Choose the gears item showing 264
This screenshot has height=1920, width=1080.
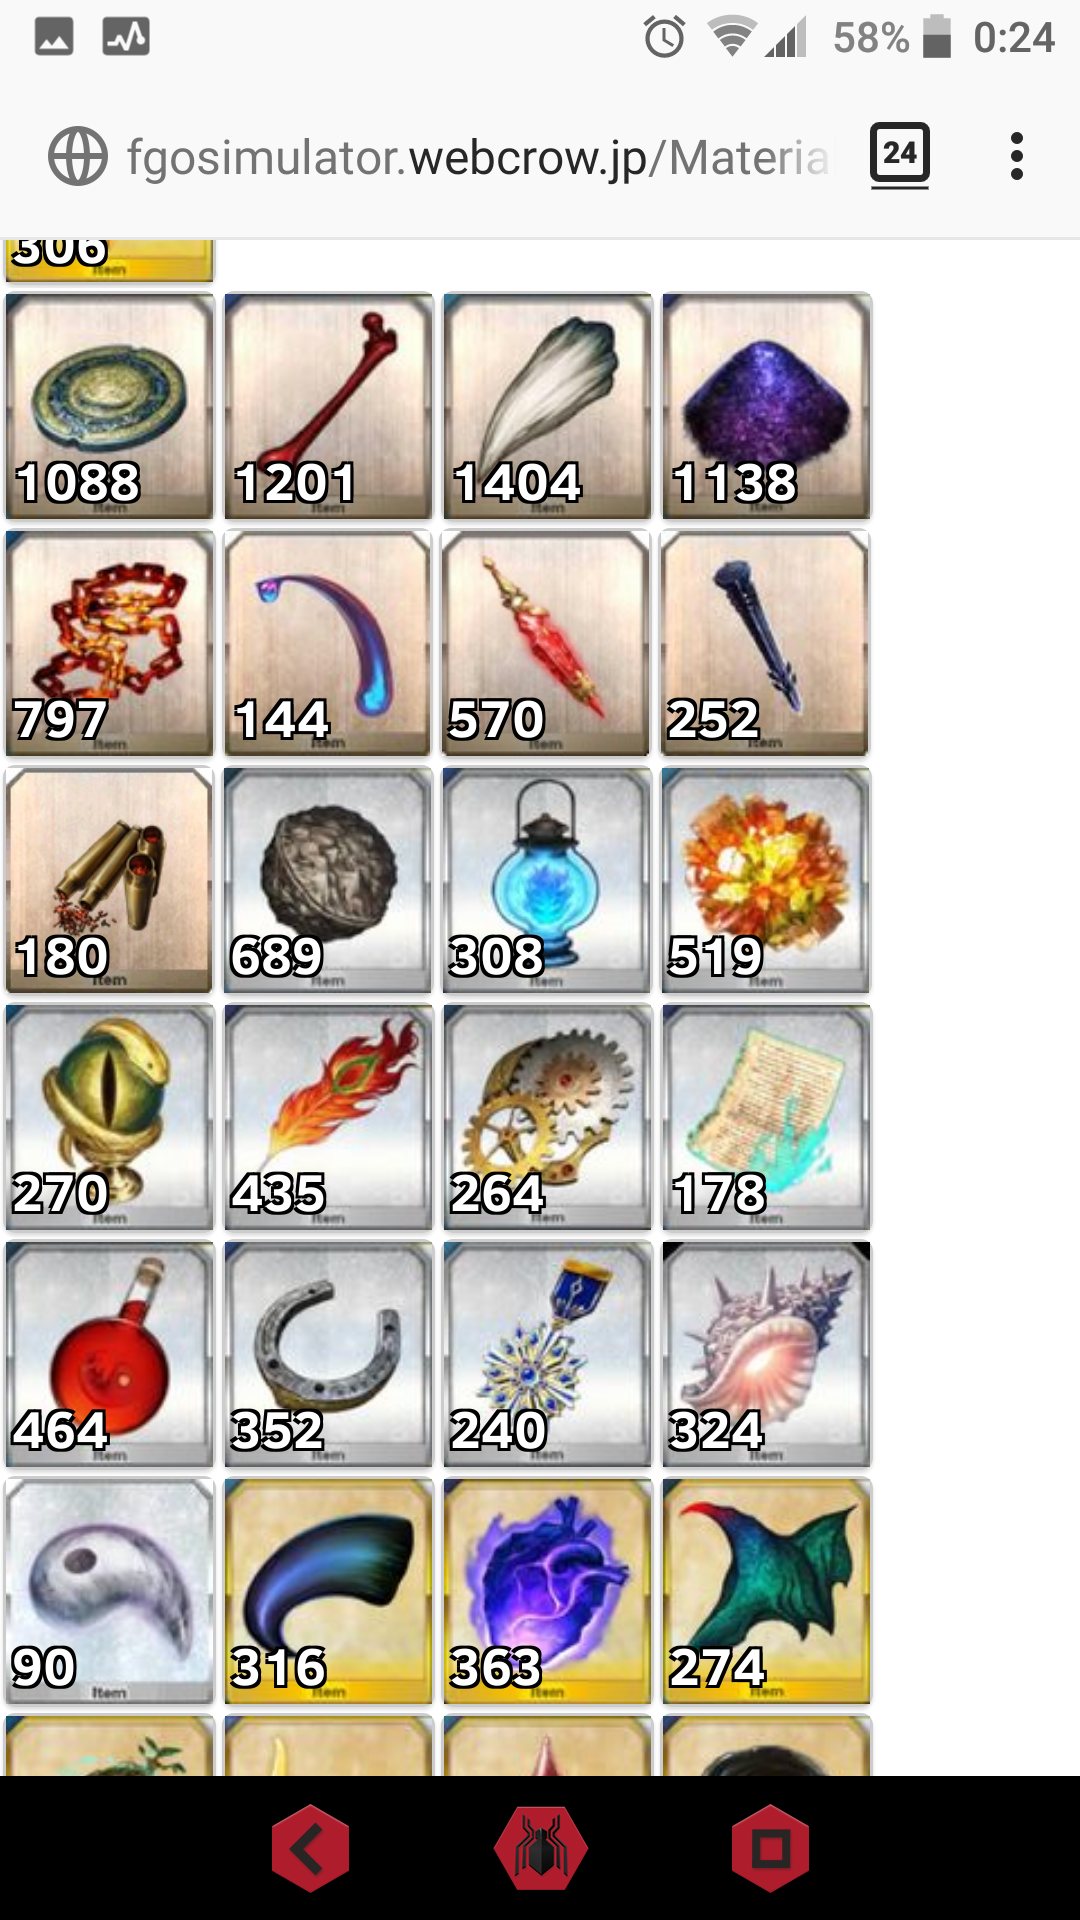pyautogui.click(x=547, y=1117)
